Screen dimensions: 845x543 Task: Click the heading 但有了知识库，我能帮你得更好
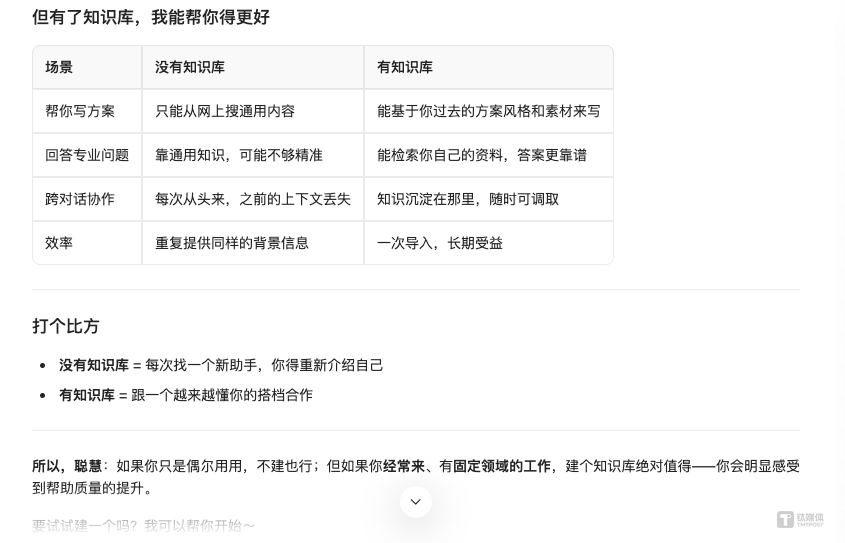coord(151,17)
